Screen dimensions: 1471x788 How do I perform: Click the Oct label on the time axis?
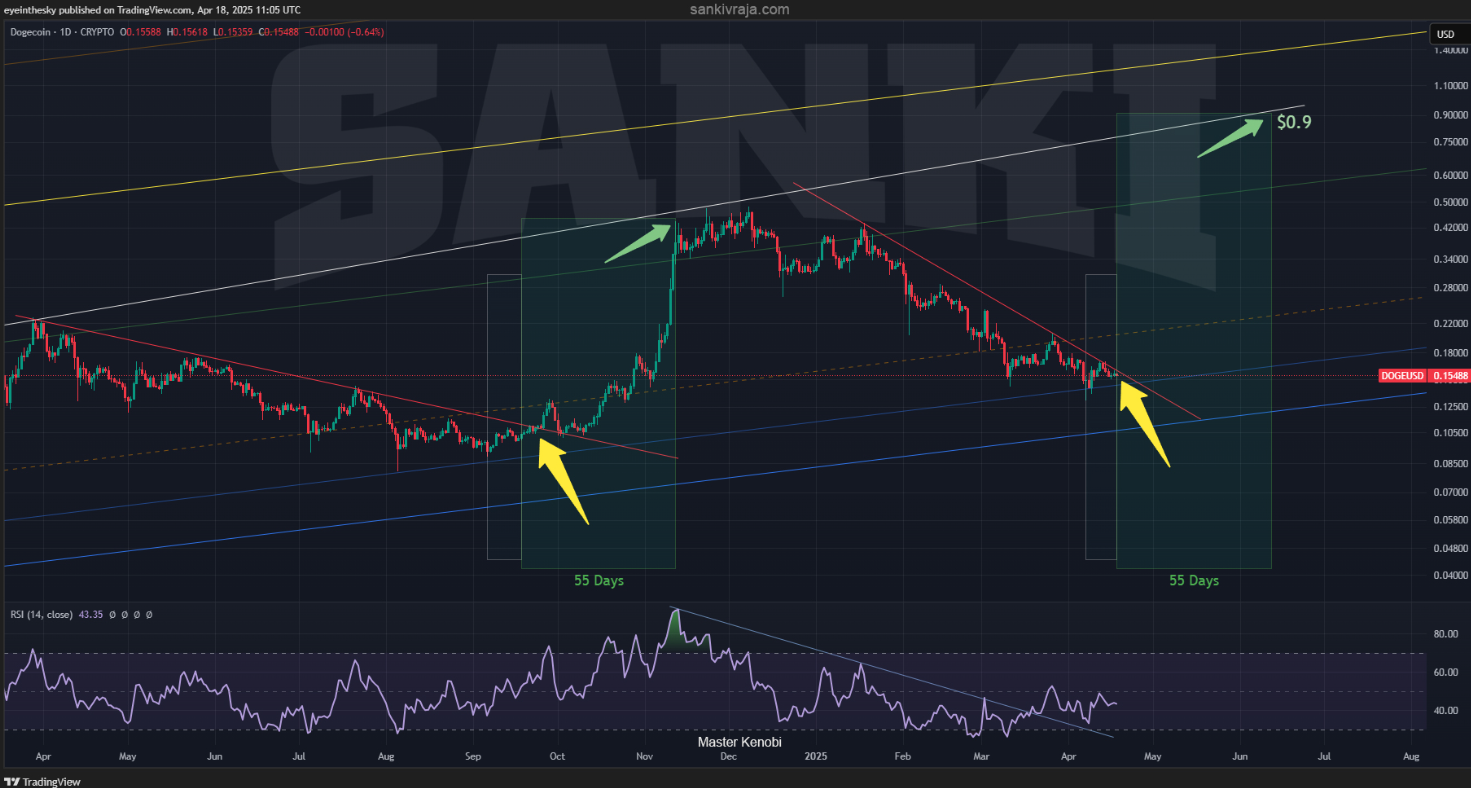pos(558,758)
